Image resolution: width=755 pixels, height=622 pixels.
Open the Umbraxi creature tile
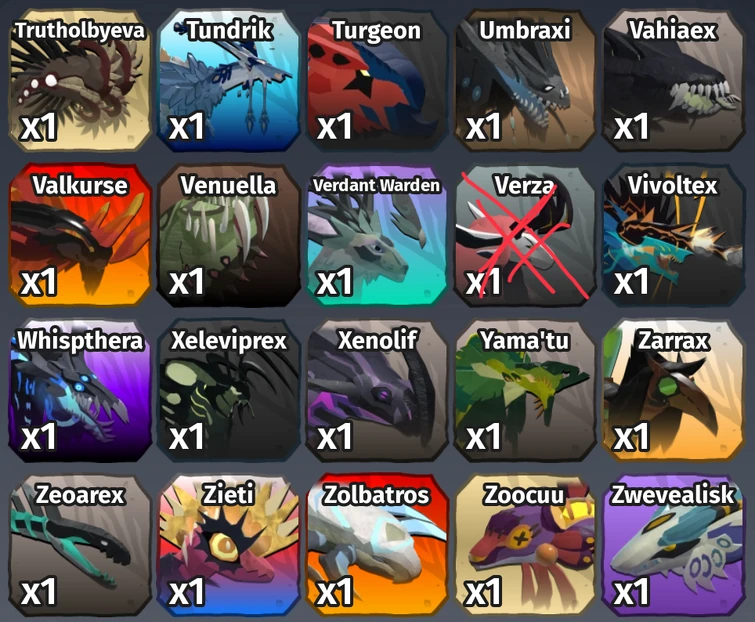pos(525,80)
